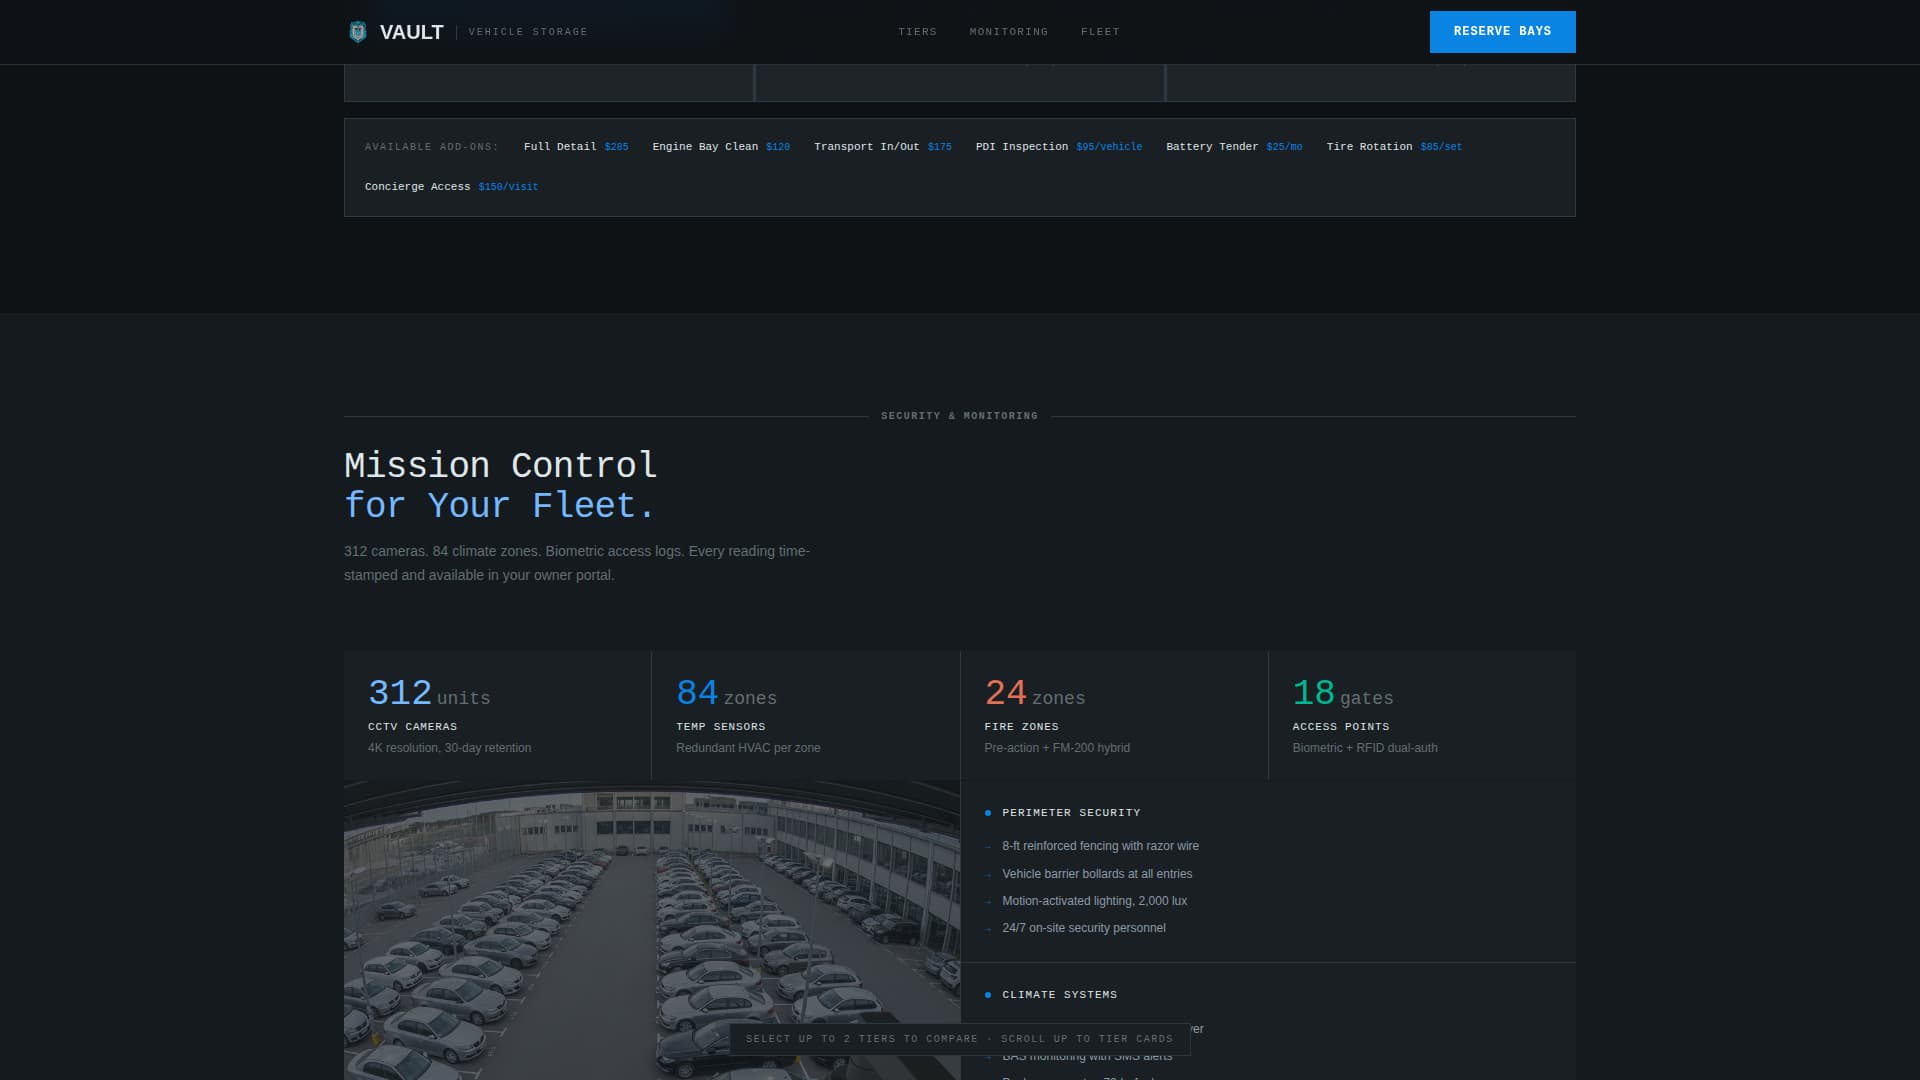
Task: Click the arrow beside 24/7 on-site security personnel
Action: point(990,928)
